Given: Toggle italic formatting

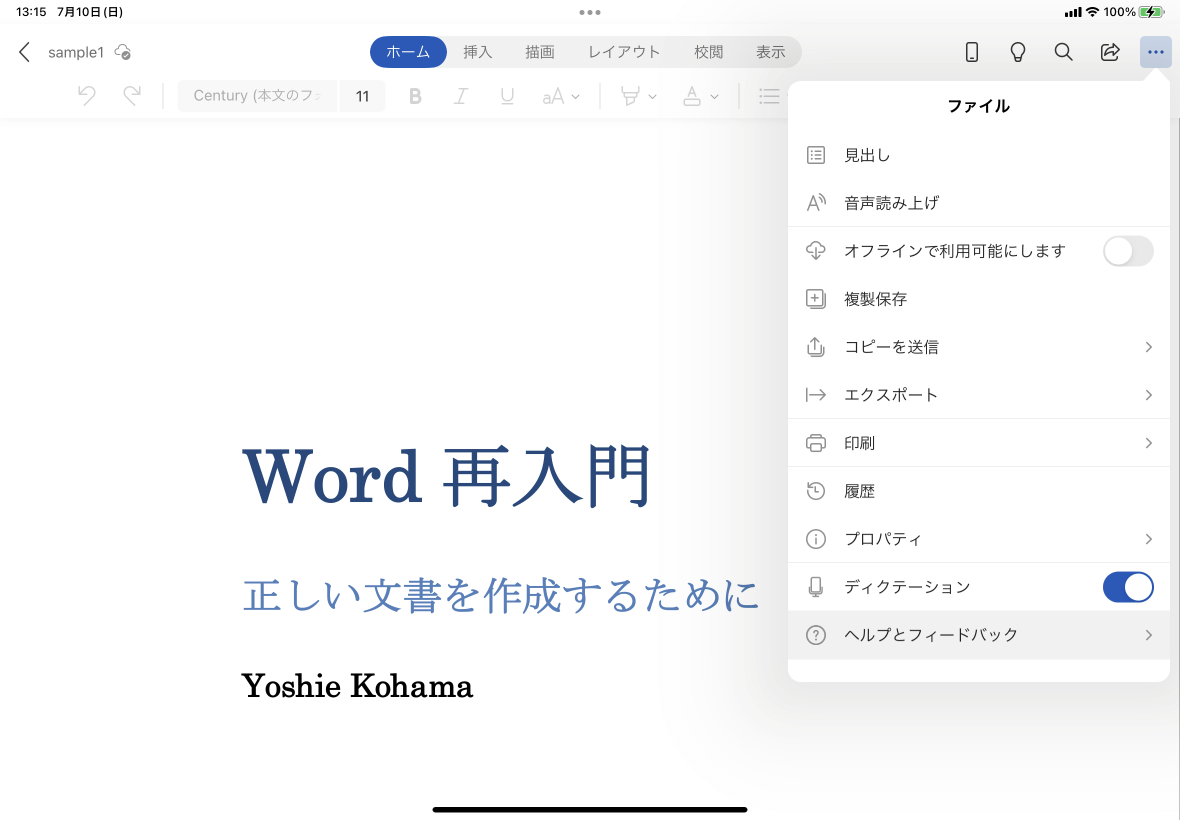Looking at the screenshot, I should (x=461, y=96).
